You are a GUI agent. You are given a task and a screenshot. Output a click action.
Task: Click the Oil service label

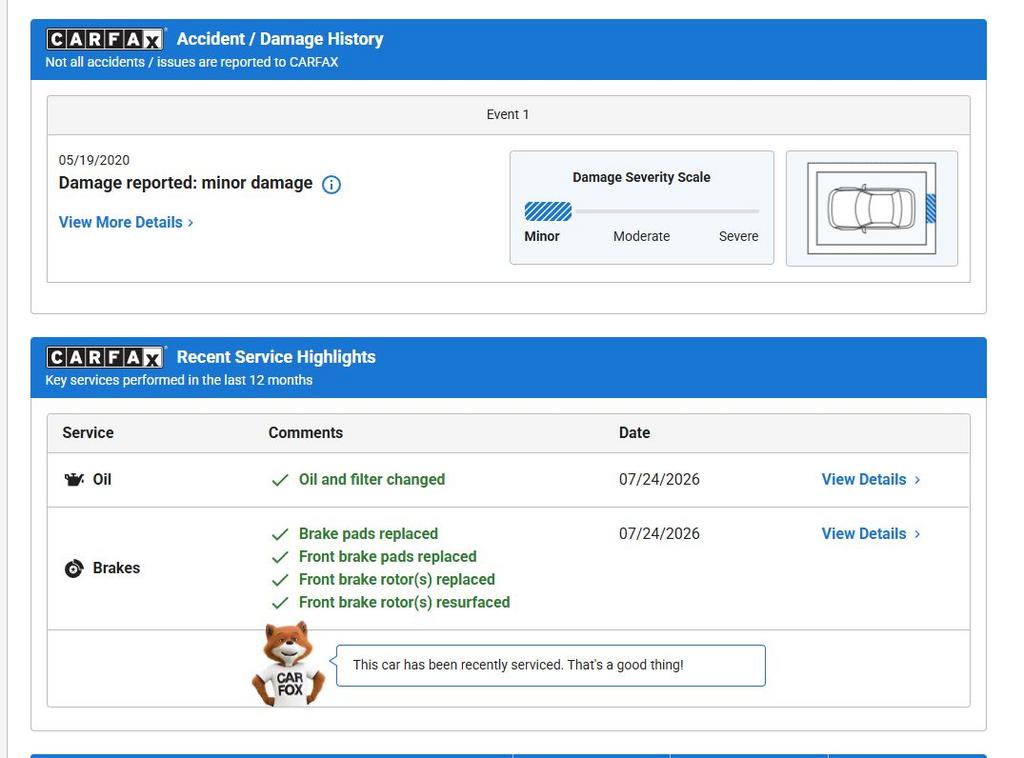(x=102, y=480)
